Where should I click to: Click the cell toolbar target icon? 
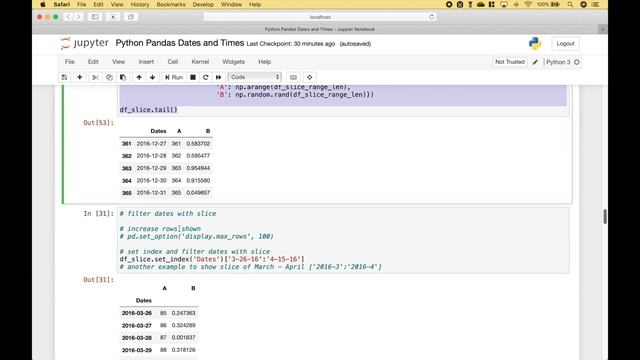(x=309, y=77)
